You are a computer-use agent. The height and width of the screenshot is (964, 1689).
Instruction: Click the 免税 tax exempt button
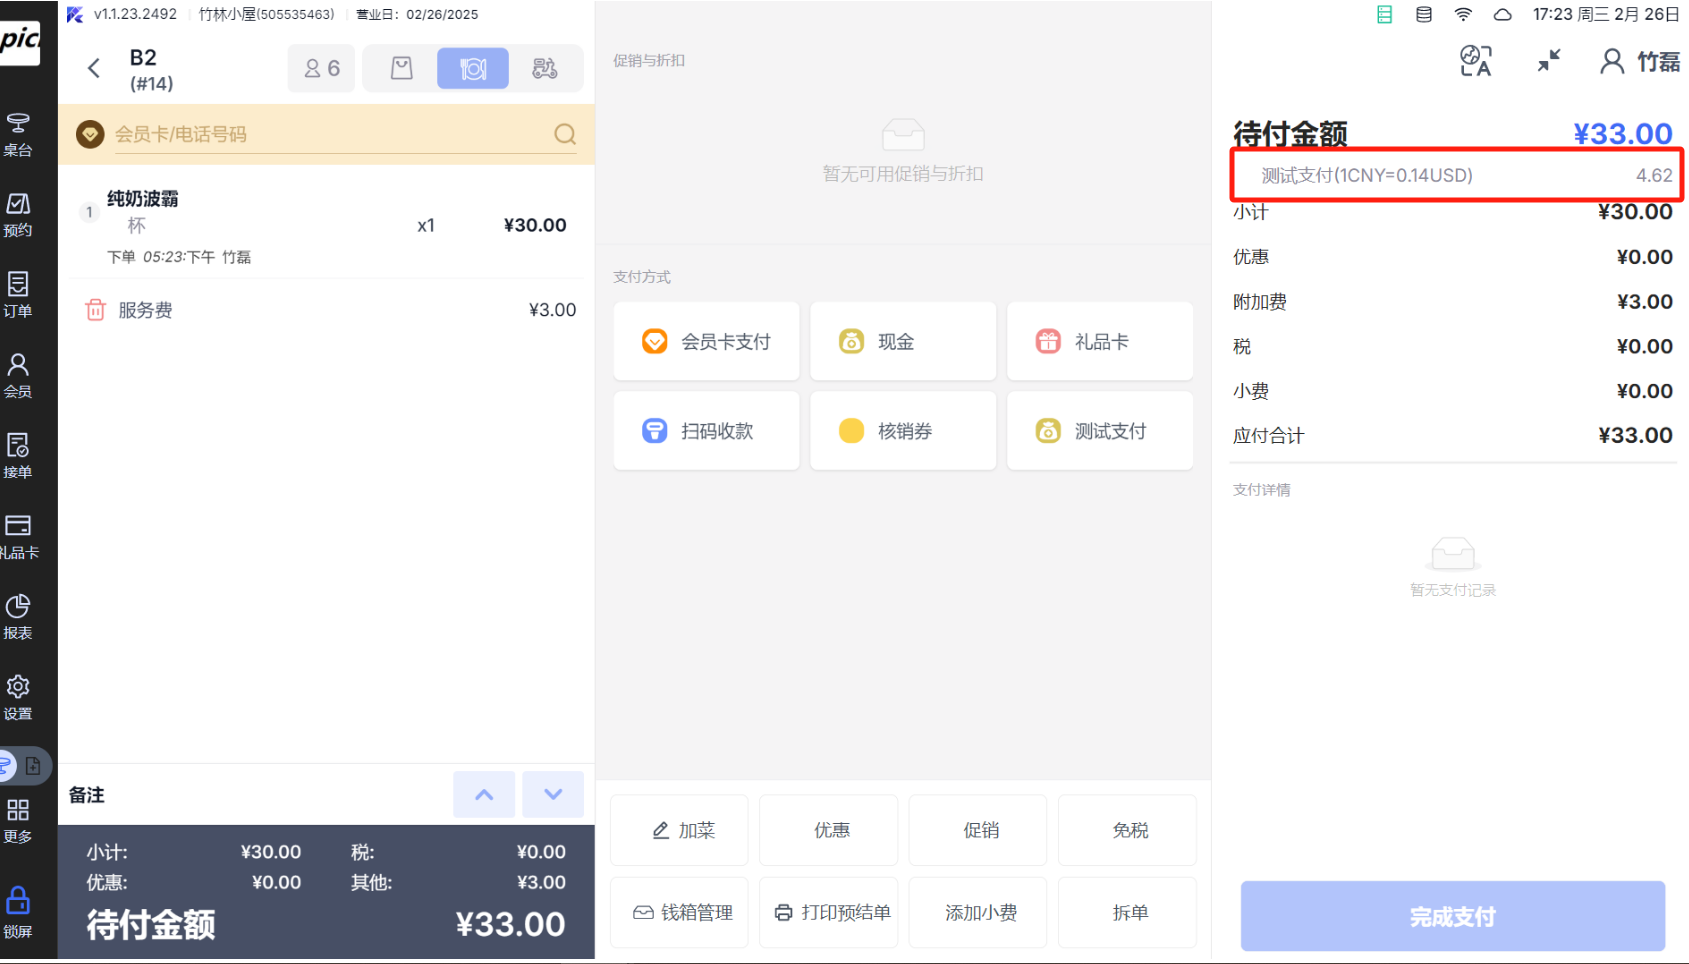[1127, 830]
